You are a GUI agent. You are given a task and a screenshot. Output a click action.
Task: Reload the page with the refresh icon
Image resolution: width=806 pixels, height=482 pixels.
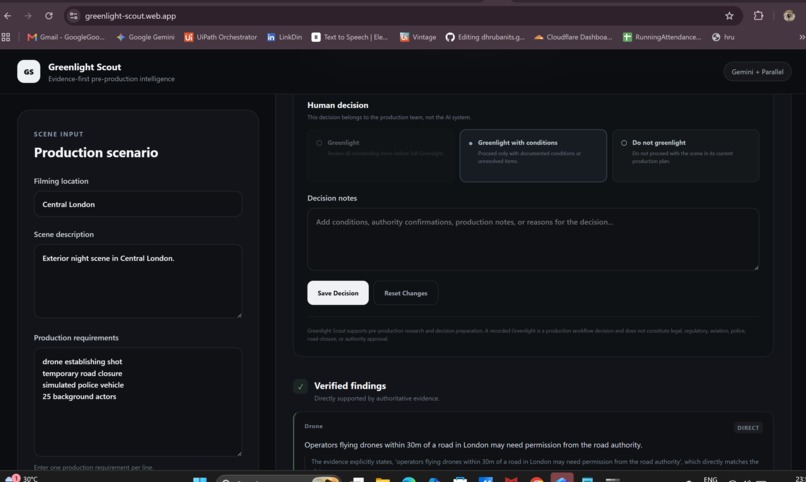(x=49, y=16)
